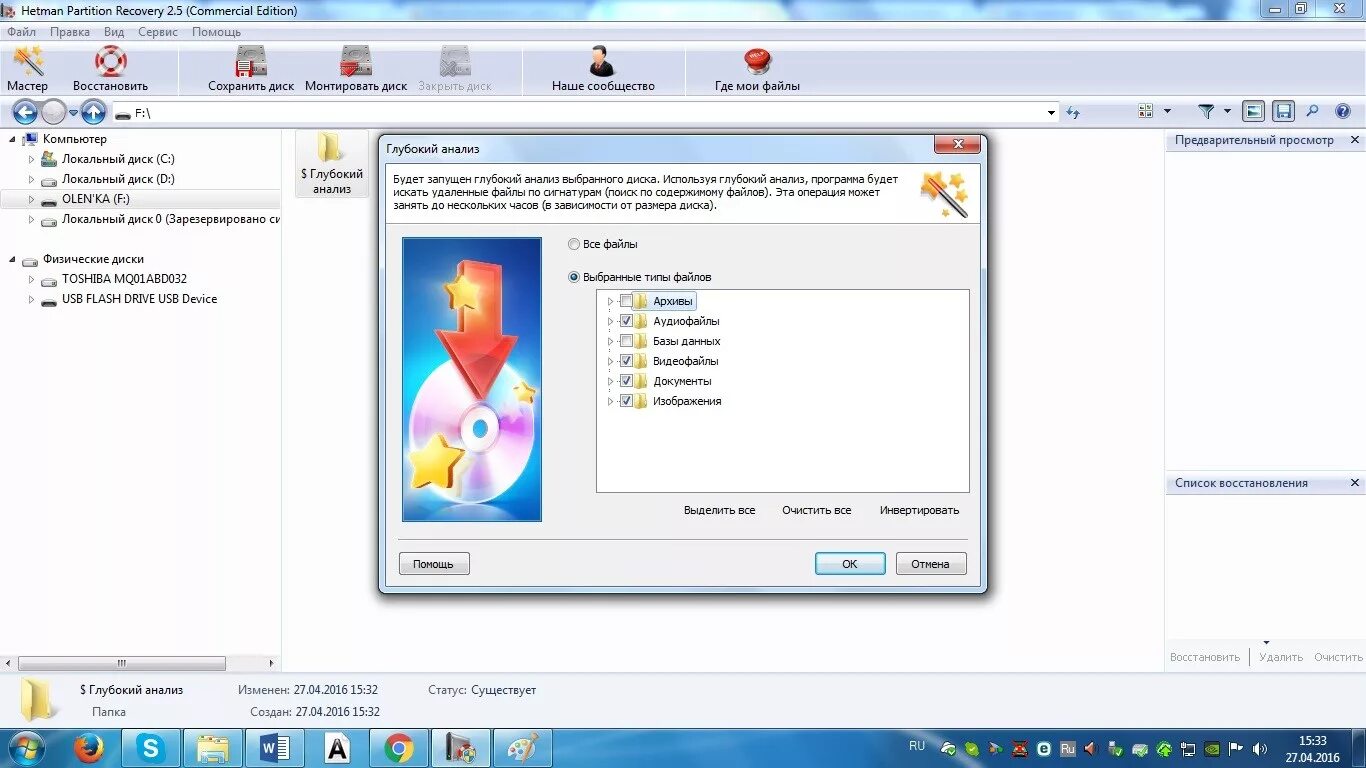Open help via blue question mark icon
The height and width of the screenshot is (768, 1366).
coord(1343,112)
